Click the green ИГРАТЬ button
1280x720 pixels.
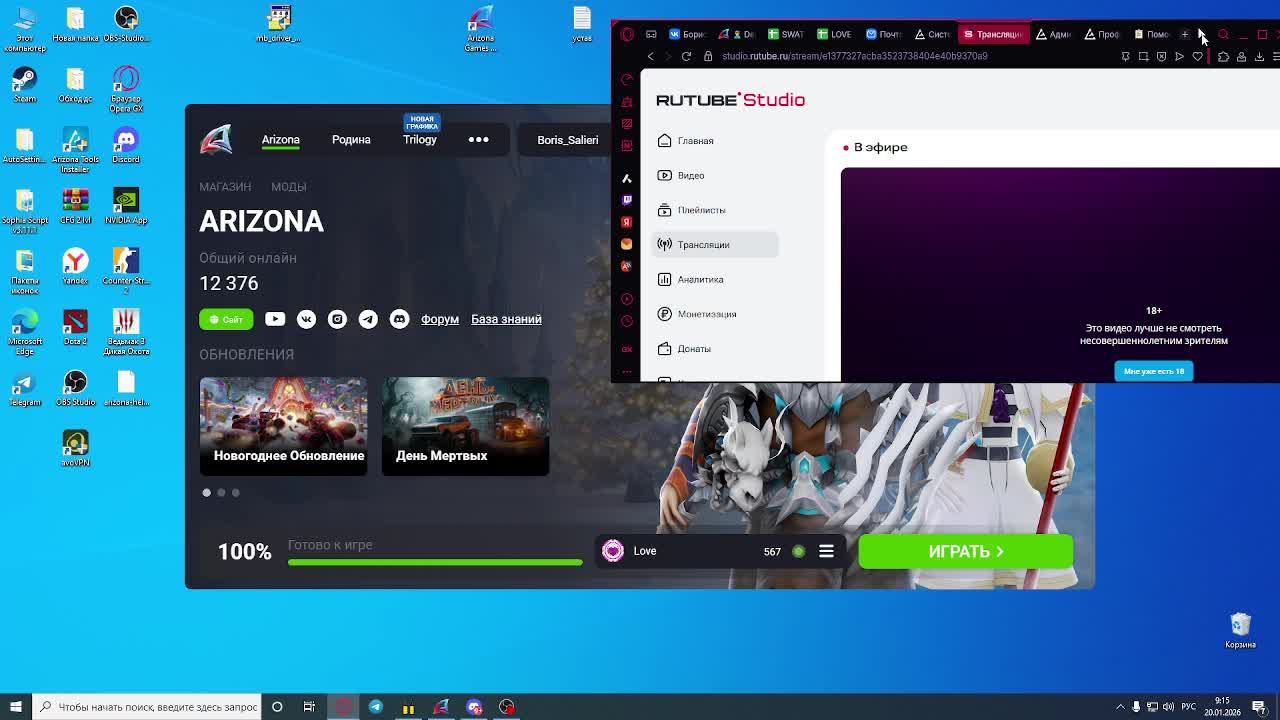tap(965, 551)
